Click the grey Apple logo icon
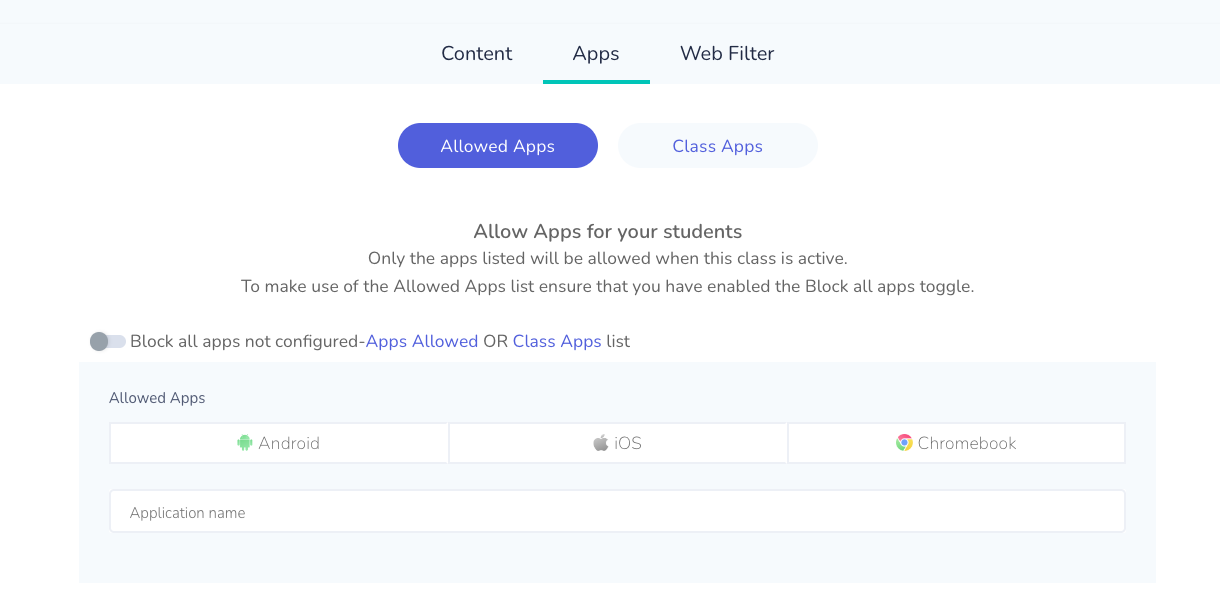This screenshot has height=612, width=1220. point(601,443)
